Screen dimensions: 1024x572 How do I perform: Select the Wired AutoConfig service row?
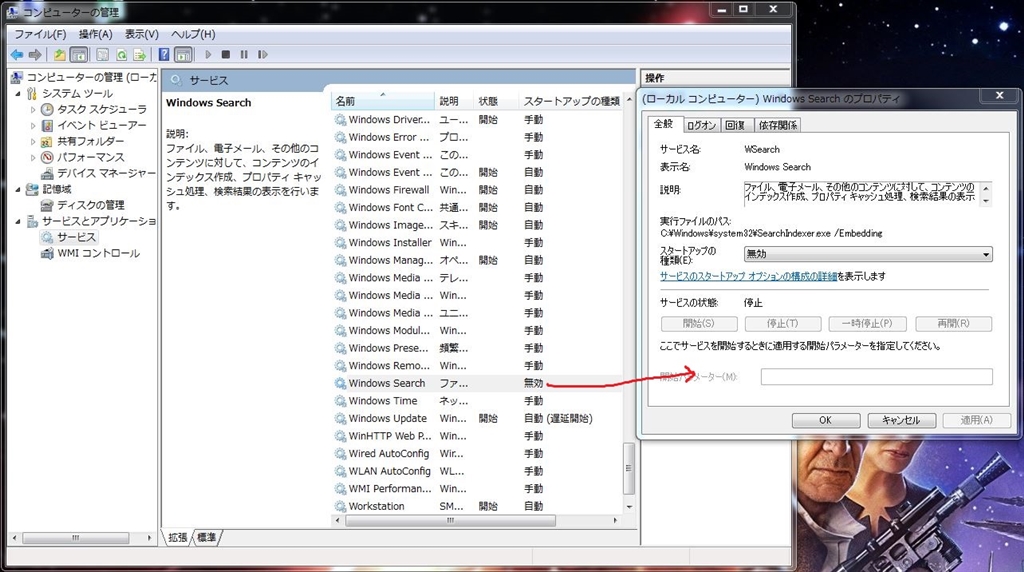[477, 454]
